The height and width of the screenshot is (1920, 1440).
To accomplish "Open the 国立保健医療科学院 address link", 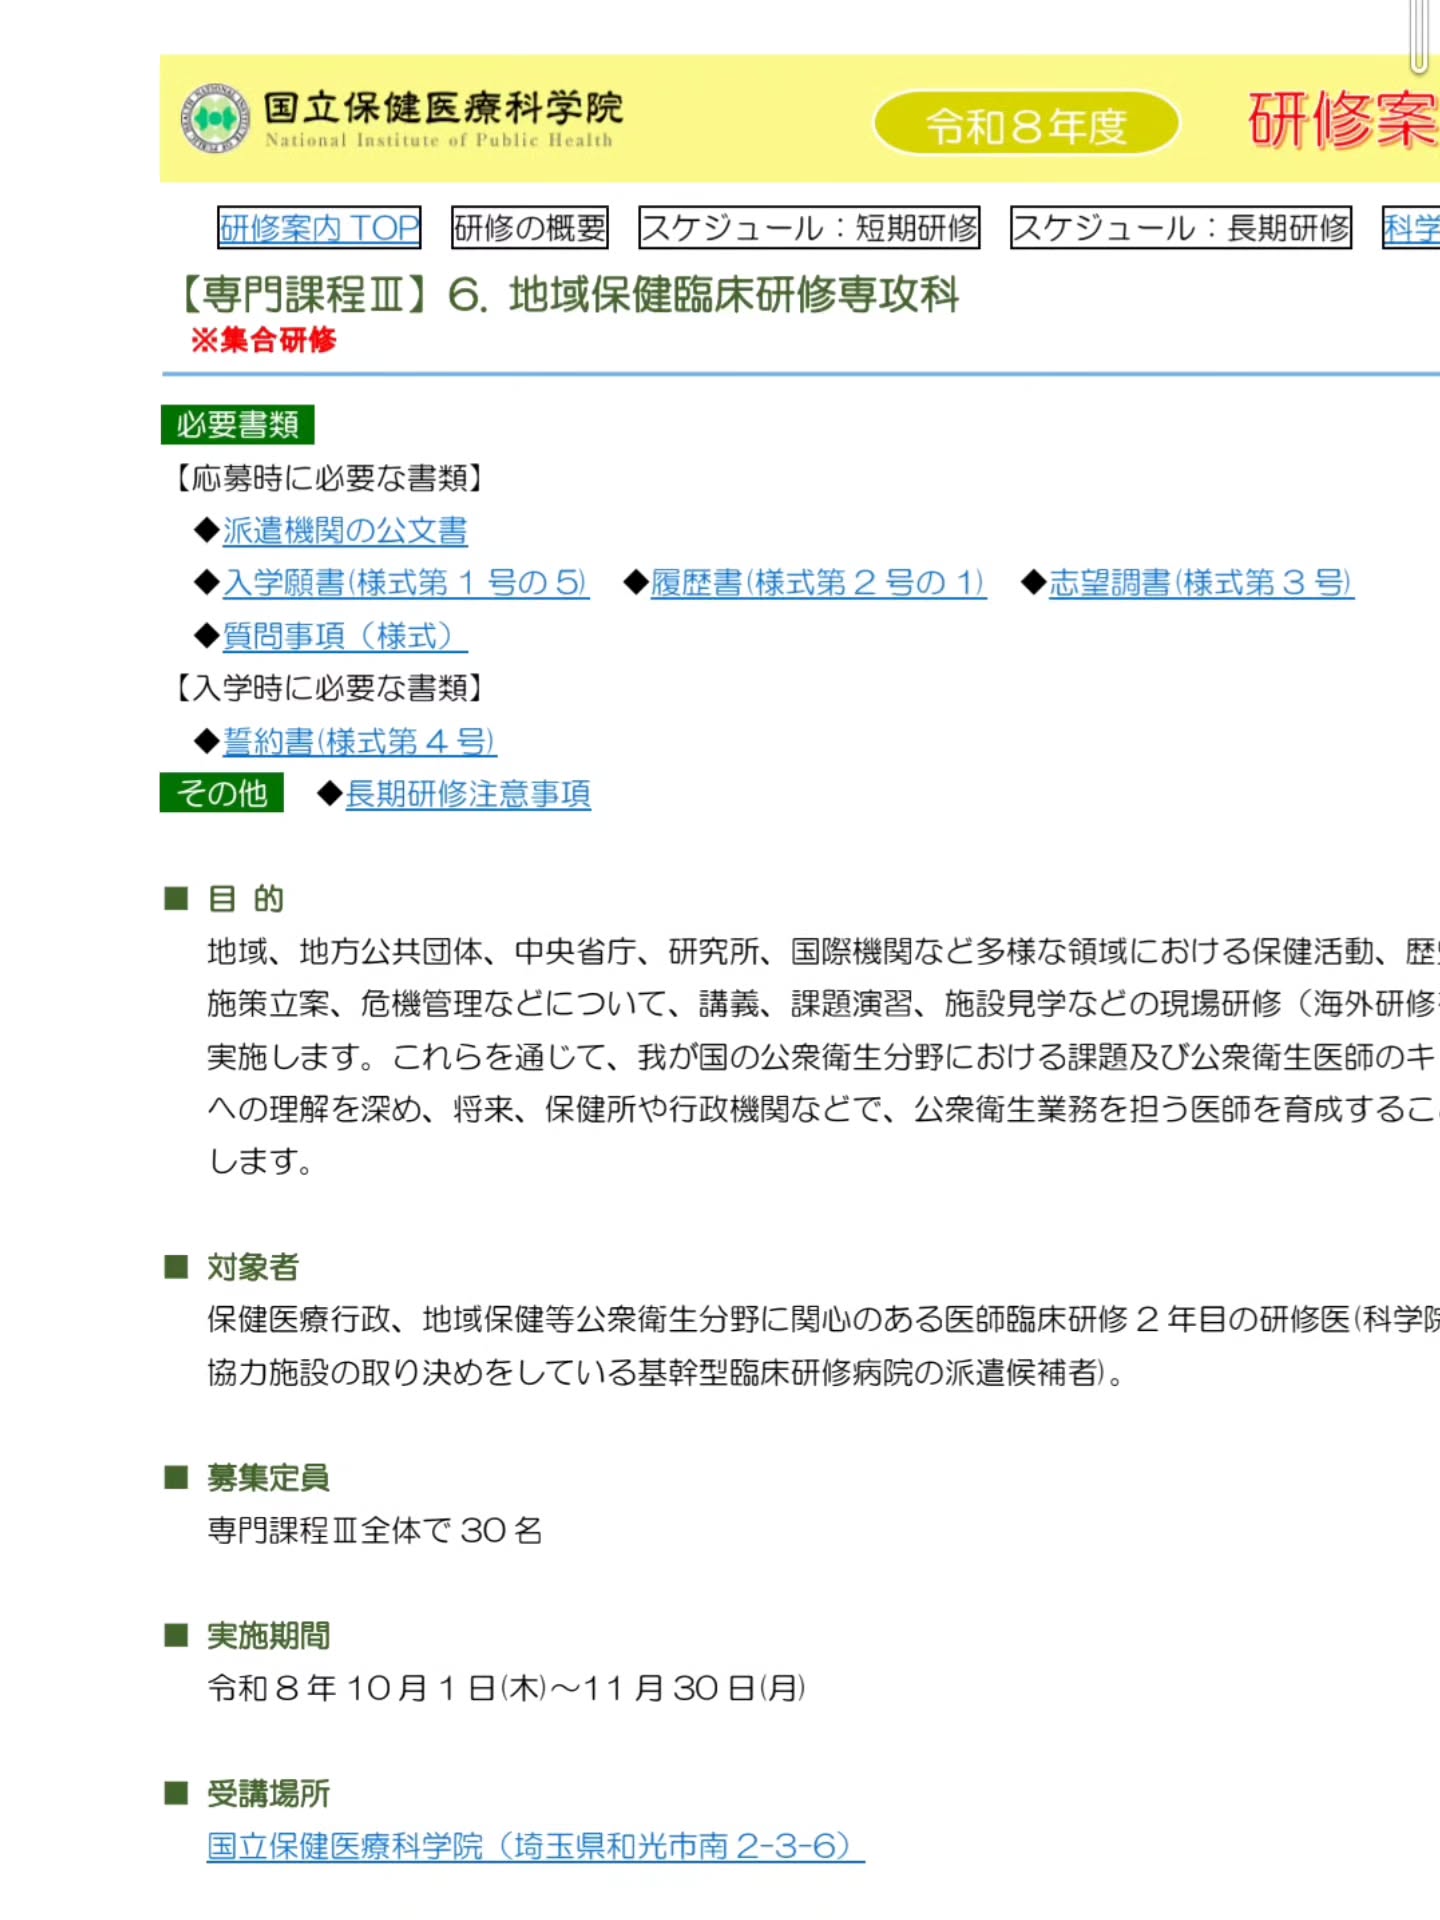I will (x=535, y=1846).
